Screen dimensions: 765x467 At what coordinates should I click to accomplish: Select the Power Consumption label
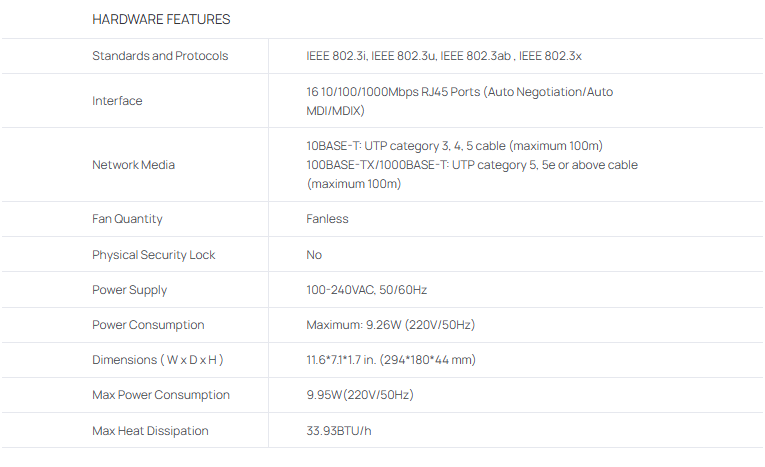(148, 325)
